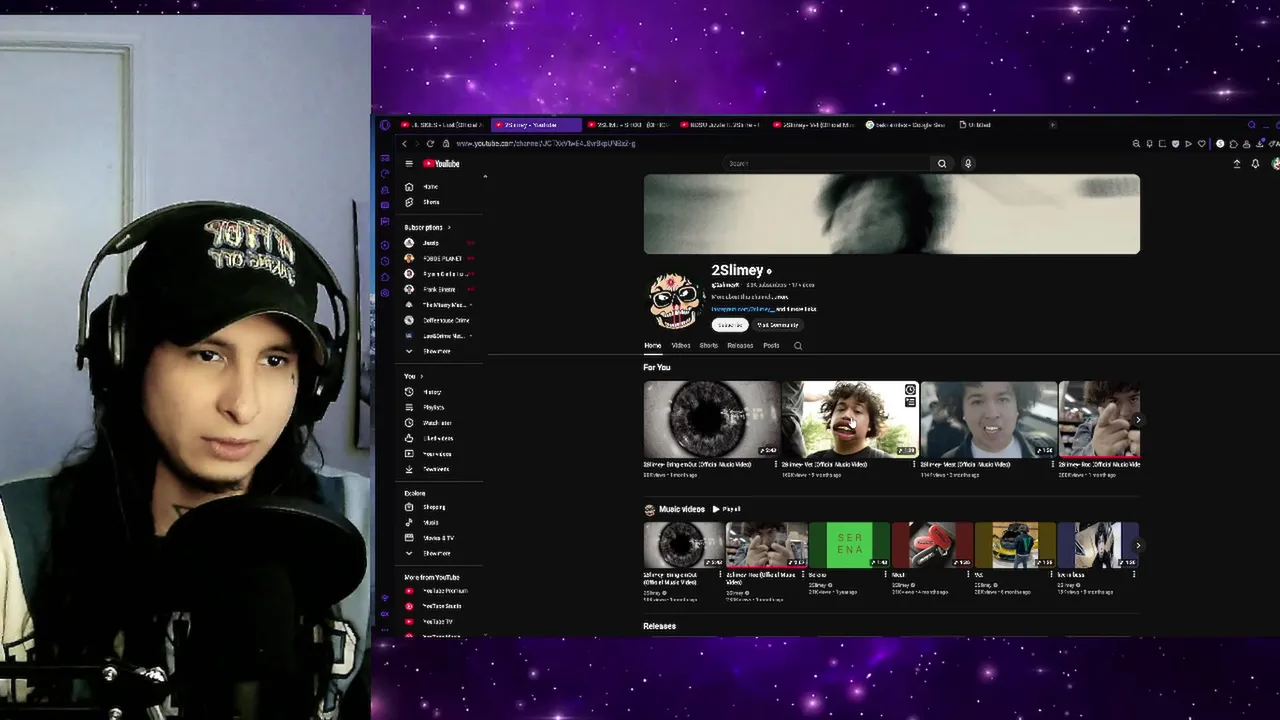Open the channel Instagram link
This screenshot has width=1280, height=720.
pyautogui.click(x=743, y=309)
